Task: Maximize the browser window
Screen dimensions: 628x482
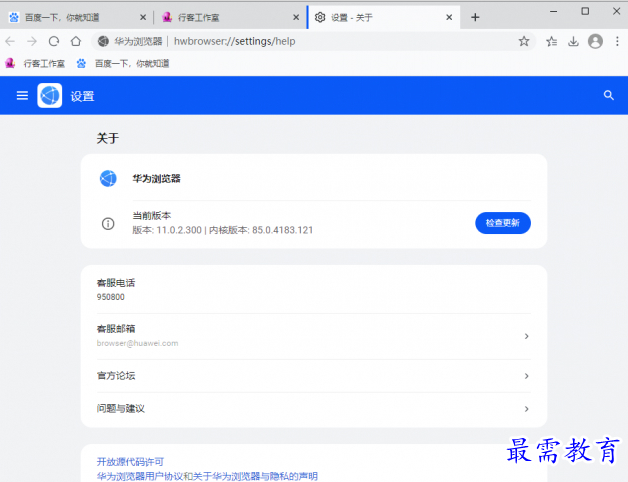Action: click(x=585, y=11)
